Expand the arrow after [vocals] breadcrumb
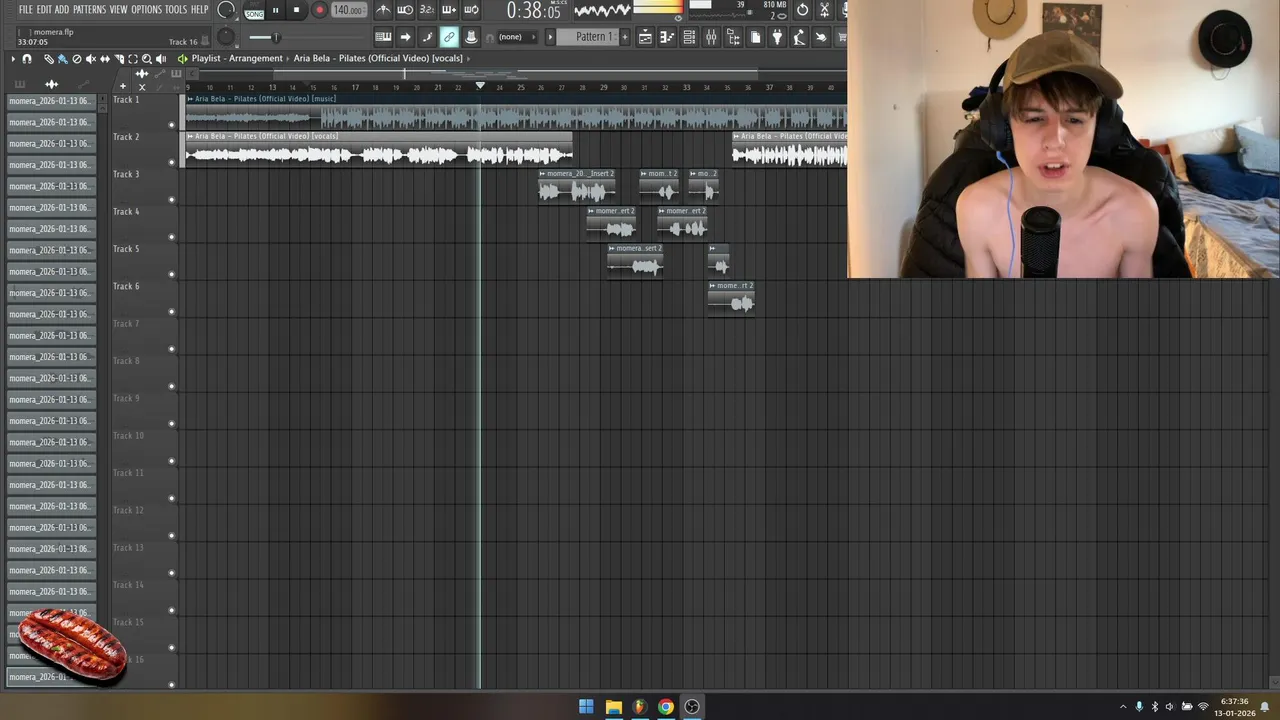Image resolution: width=1280 pixels, height=720 pixels. tap(470, 59)
